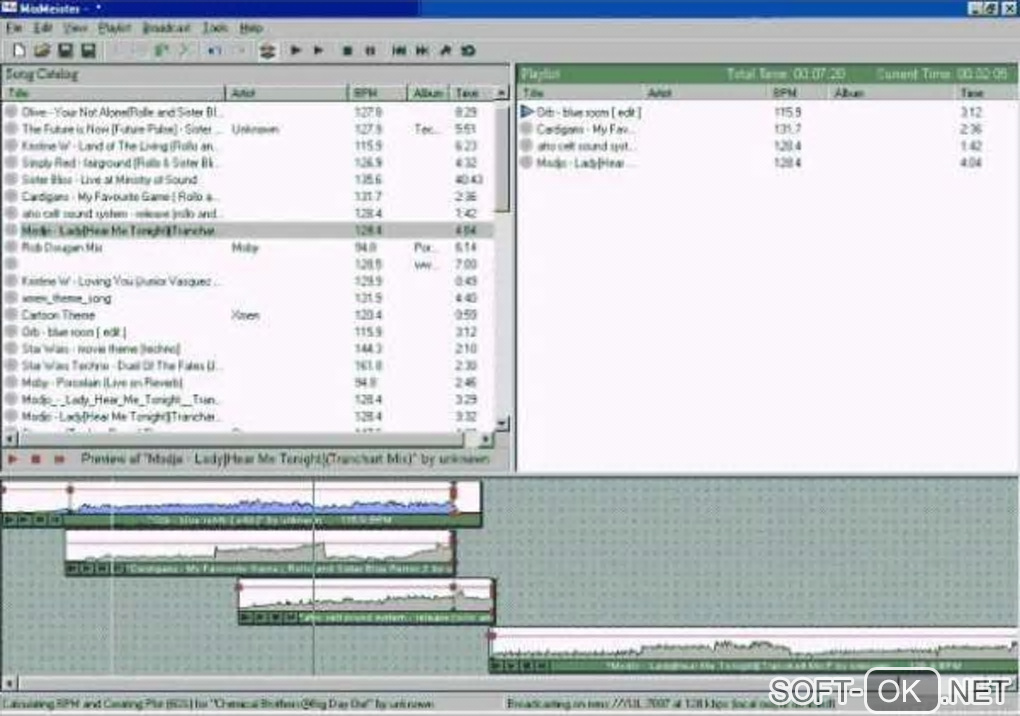1020x716 pixels.
Task: Select "The Future is Now" song row
Action: [247, 129]
